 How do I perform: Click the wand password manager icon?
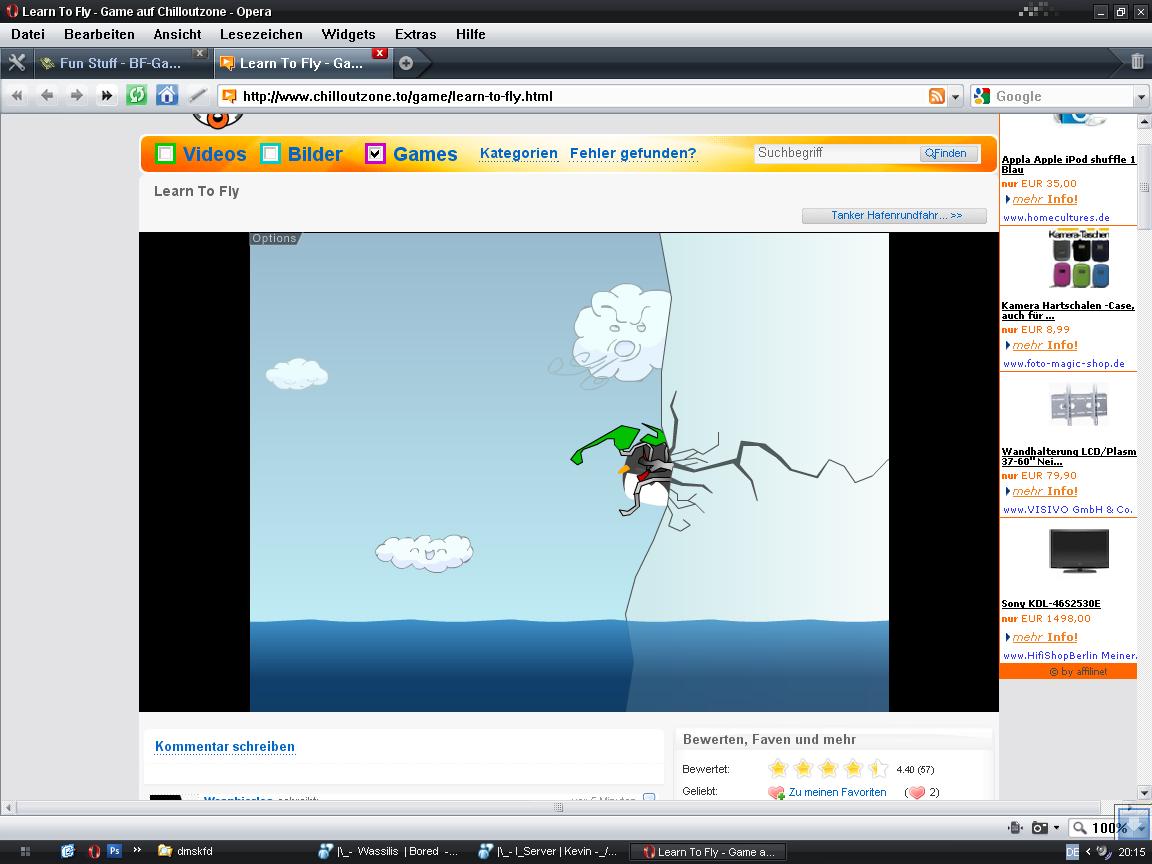[197, 95]
